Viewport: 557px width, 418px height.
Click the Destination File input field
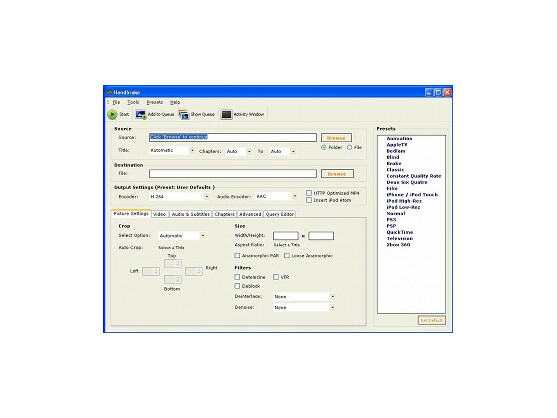(x=233, y=174)
